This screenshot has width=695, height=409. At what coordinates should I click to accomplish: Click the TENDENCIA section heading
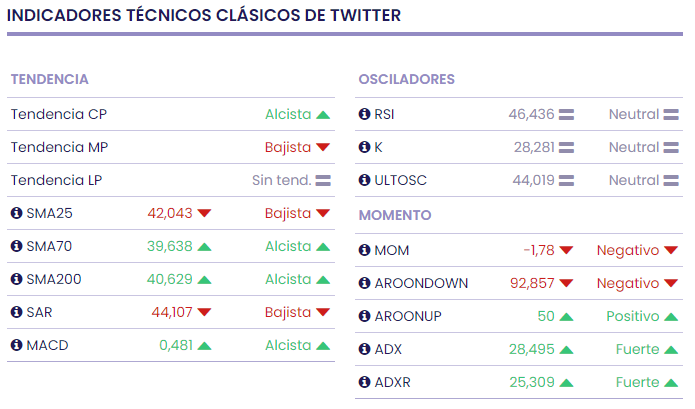pyautogui.click(x=49, y=79)
